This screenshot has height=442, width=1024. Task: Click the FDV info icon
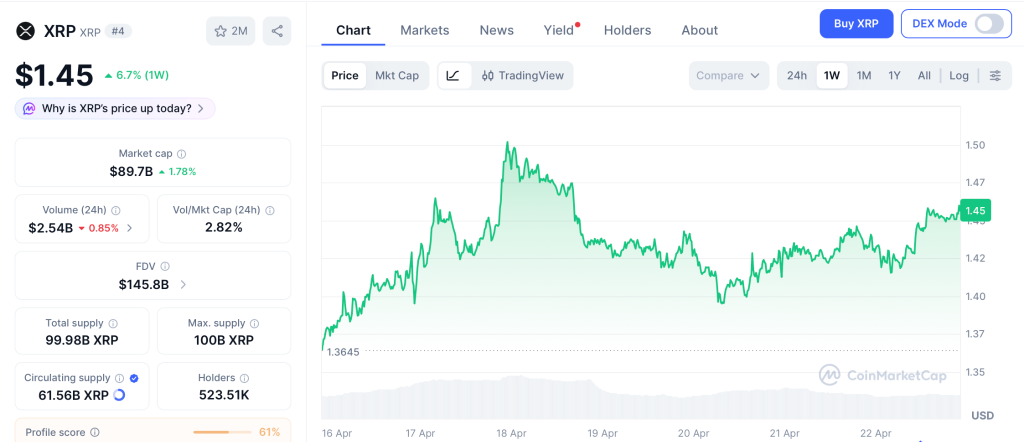(x=165, y=267)
